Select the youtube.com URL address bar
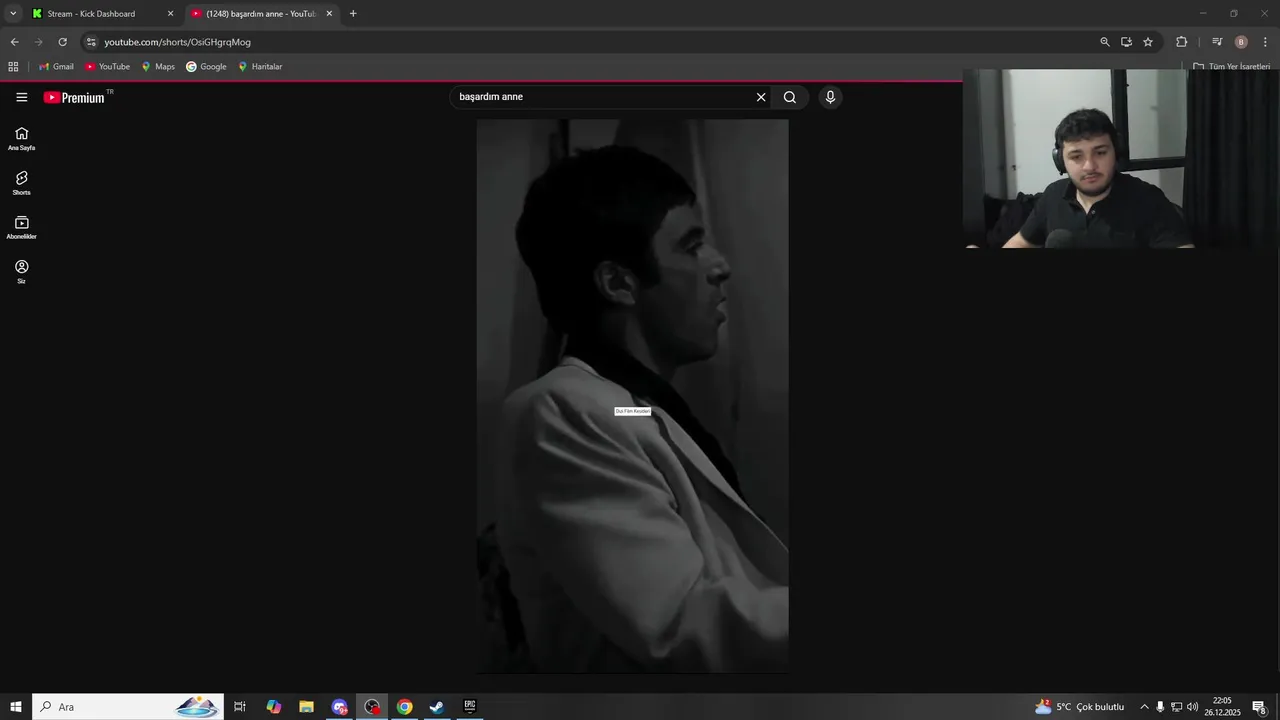1280x720 pixels. (590, 42)
